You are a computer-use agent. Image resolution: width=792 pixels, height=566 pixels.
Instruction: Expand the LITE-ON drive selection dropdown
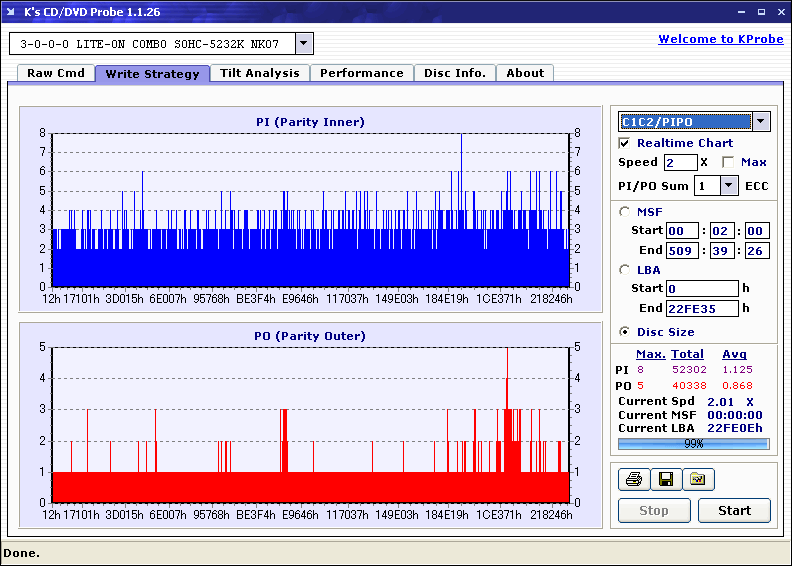click(305, 44)
